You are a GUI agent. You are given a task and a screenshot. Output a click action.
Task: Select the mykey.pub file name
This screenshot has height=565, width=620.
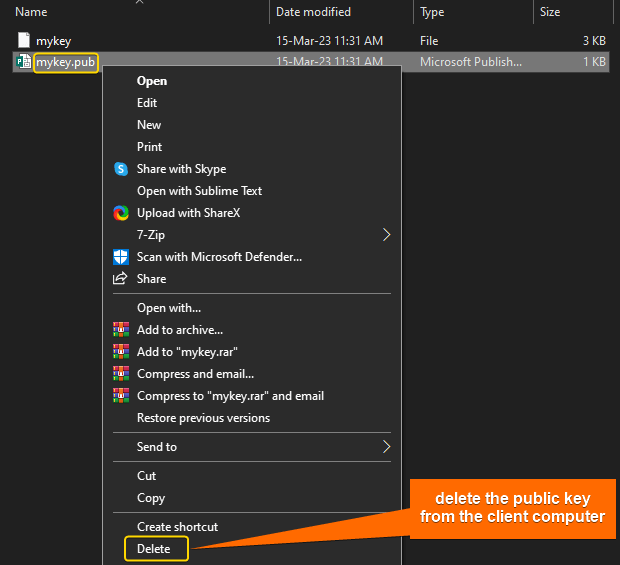65,62
